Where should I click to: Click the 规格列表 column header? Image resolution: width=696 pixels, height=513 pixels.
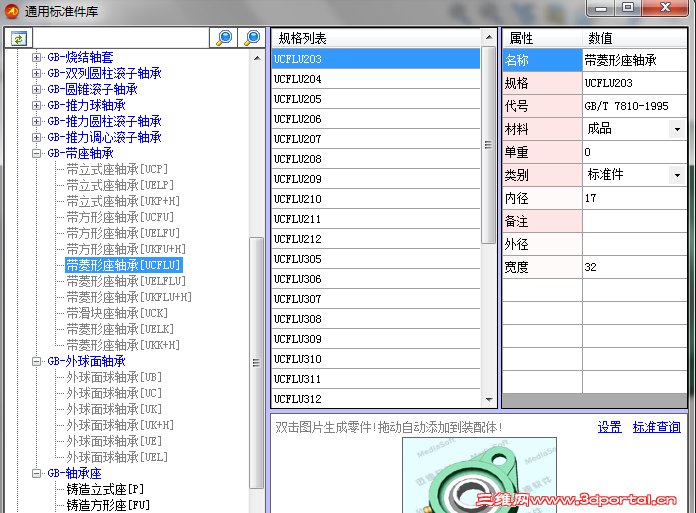[x=376, y=38]
